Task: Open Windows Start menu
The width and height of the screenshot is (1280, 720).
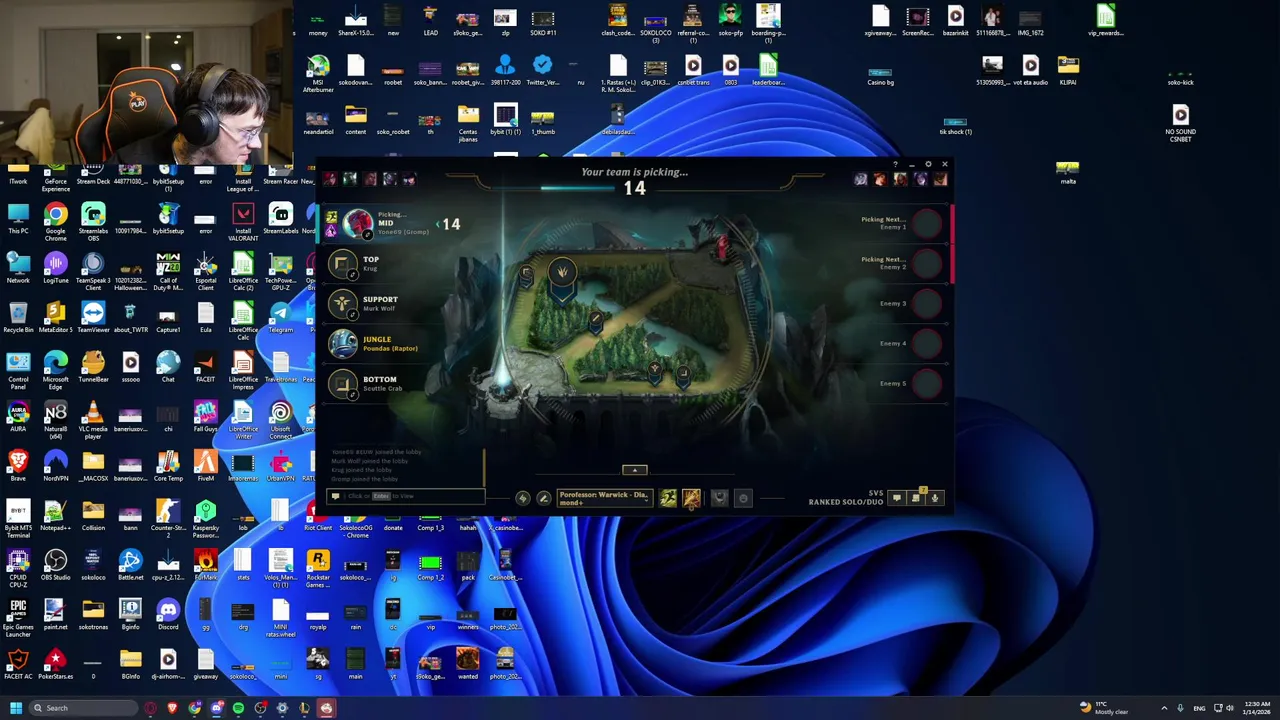Action: (16, 708)
